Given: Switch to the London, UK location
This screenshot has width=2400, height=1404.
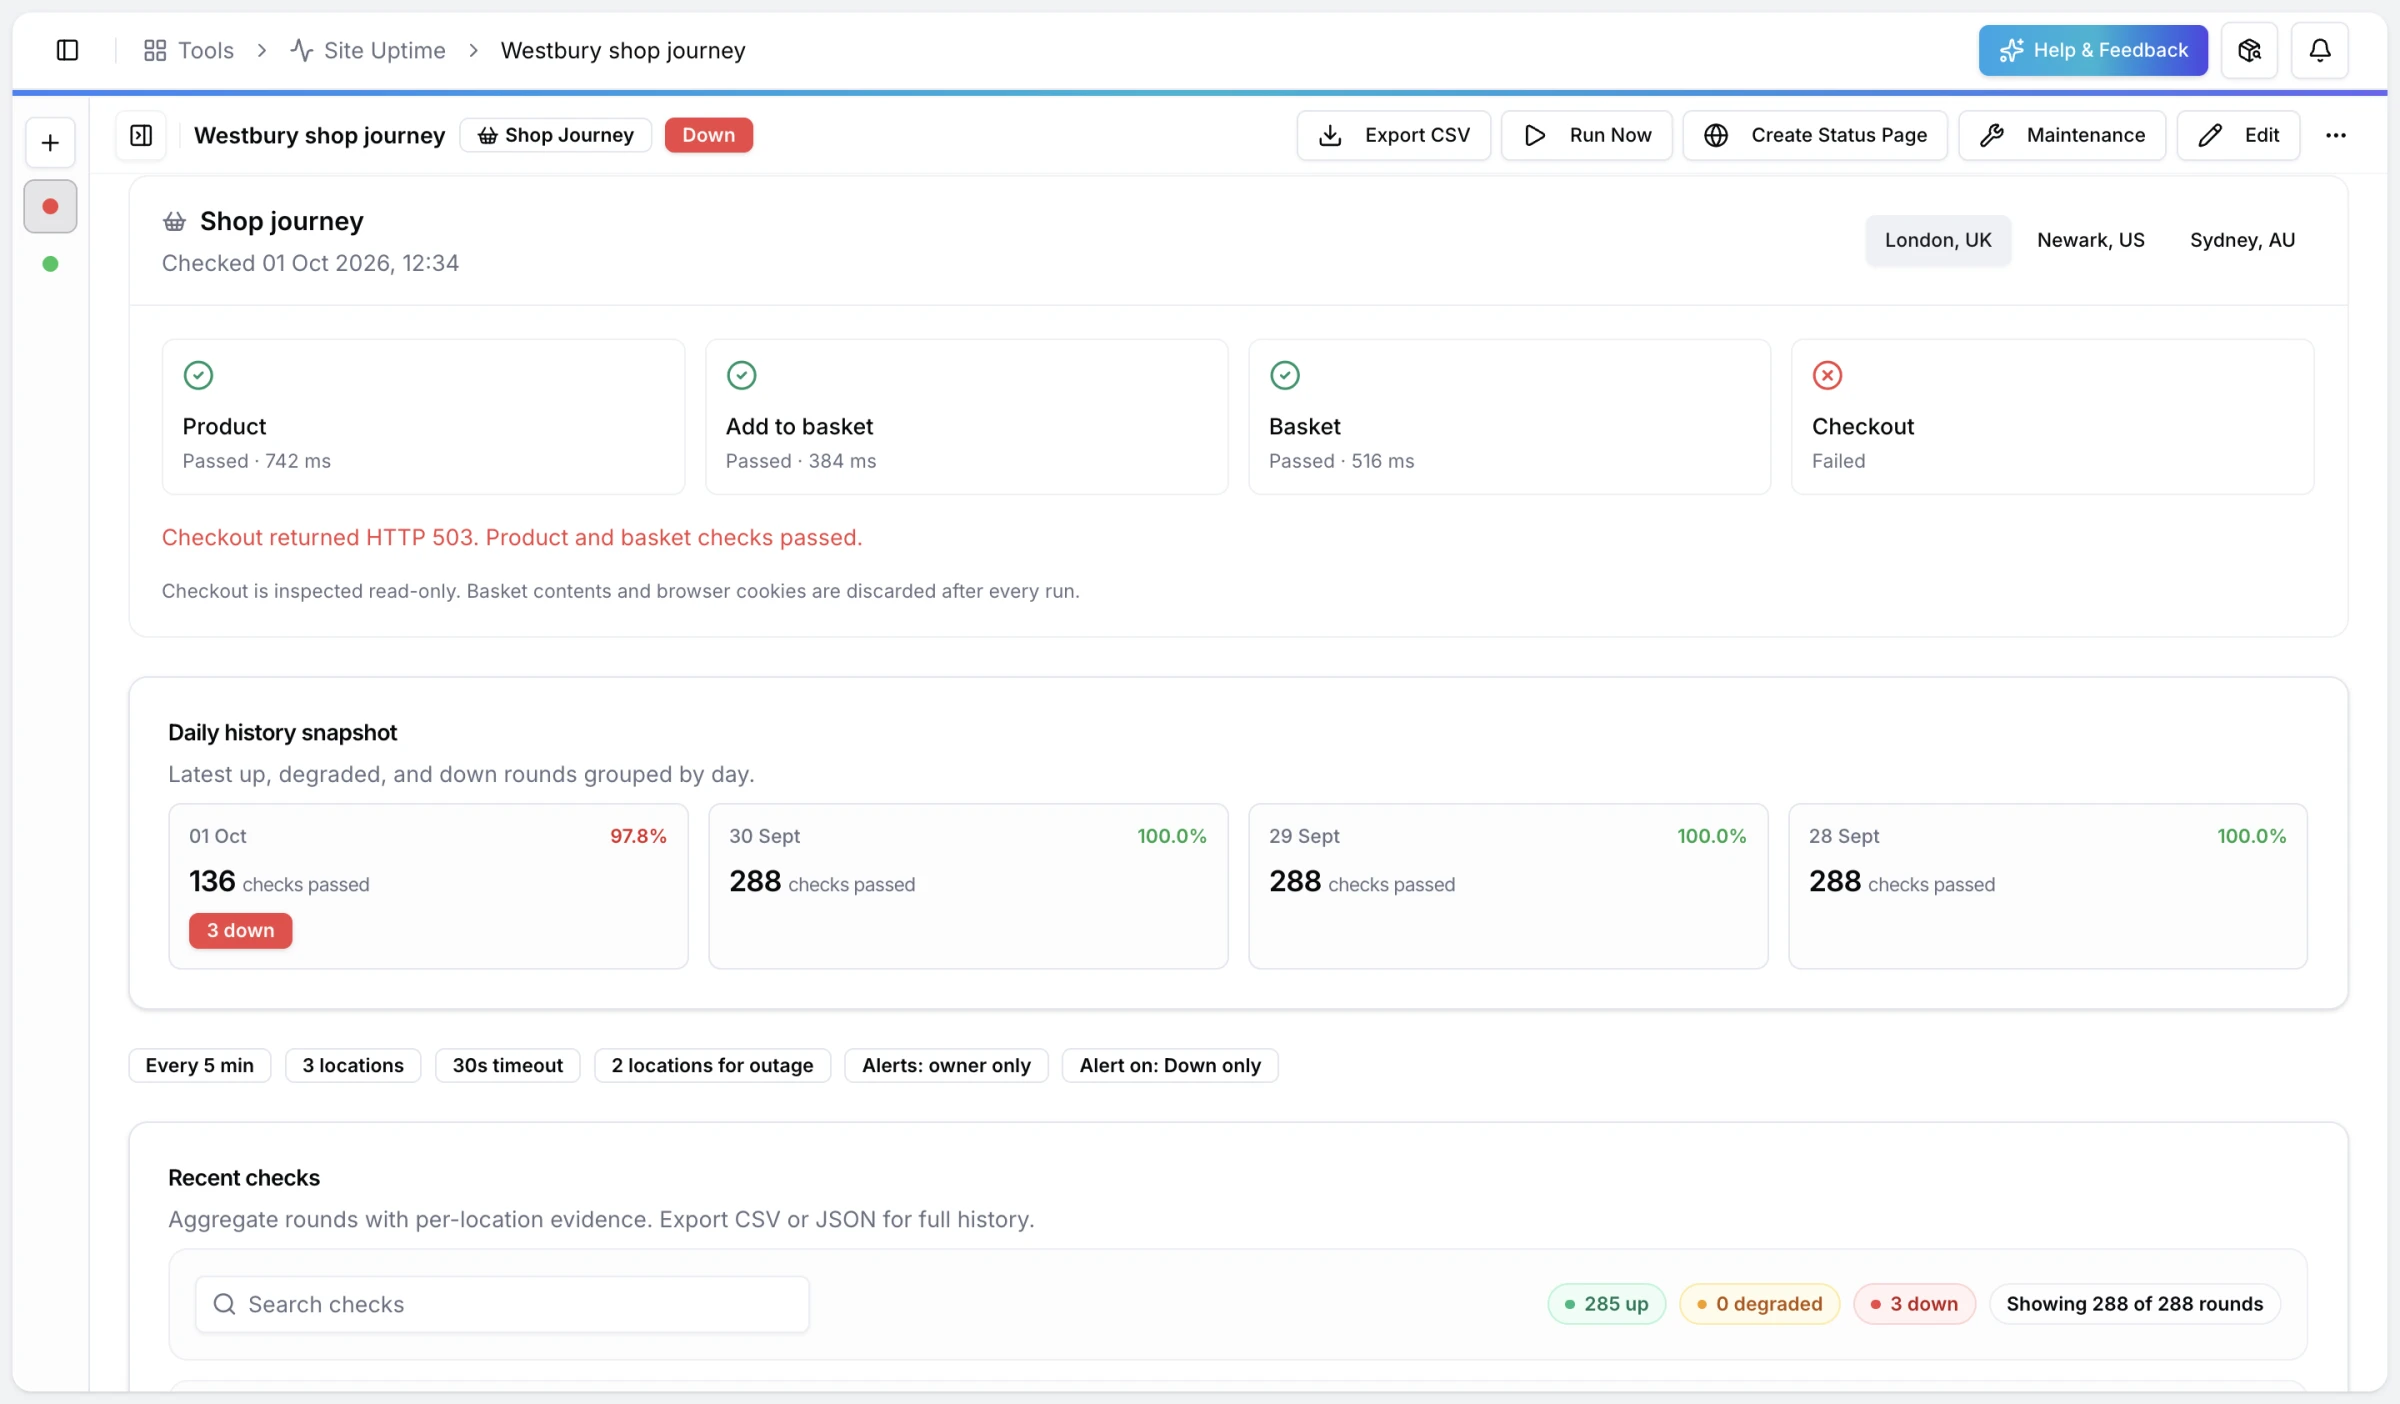Looking at the screenshot, I should [1938, 240].
